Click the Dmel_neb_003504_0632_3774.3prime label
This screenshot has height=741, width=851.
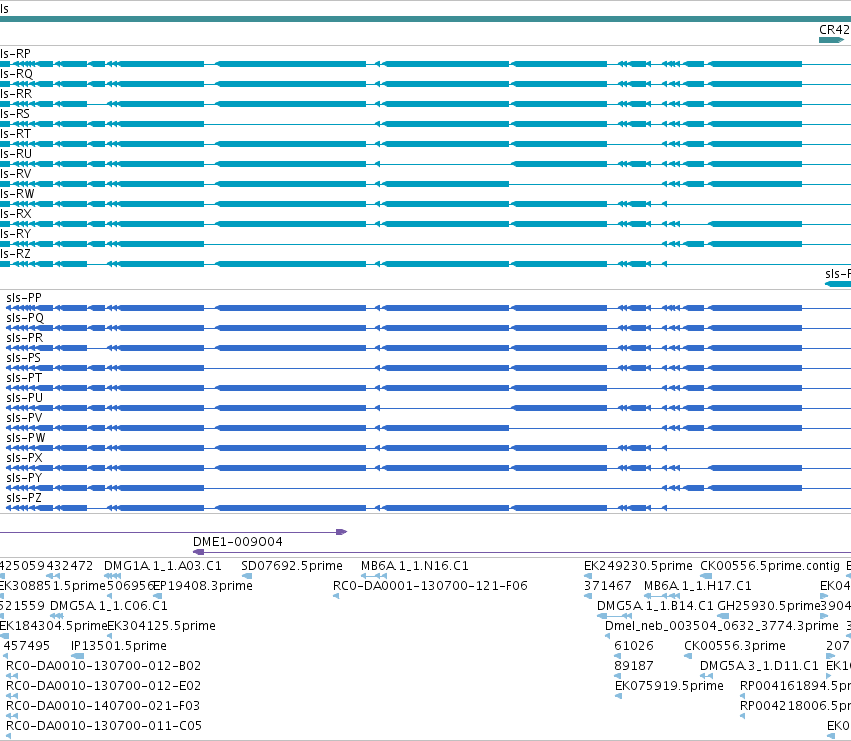(722, 626)
